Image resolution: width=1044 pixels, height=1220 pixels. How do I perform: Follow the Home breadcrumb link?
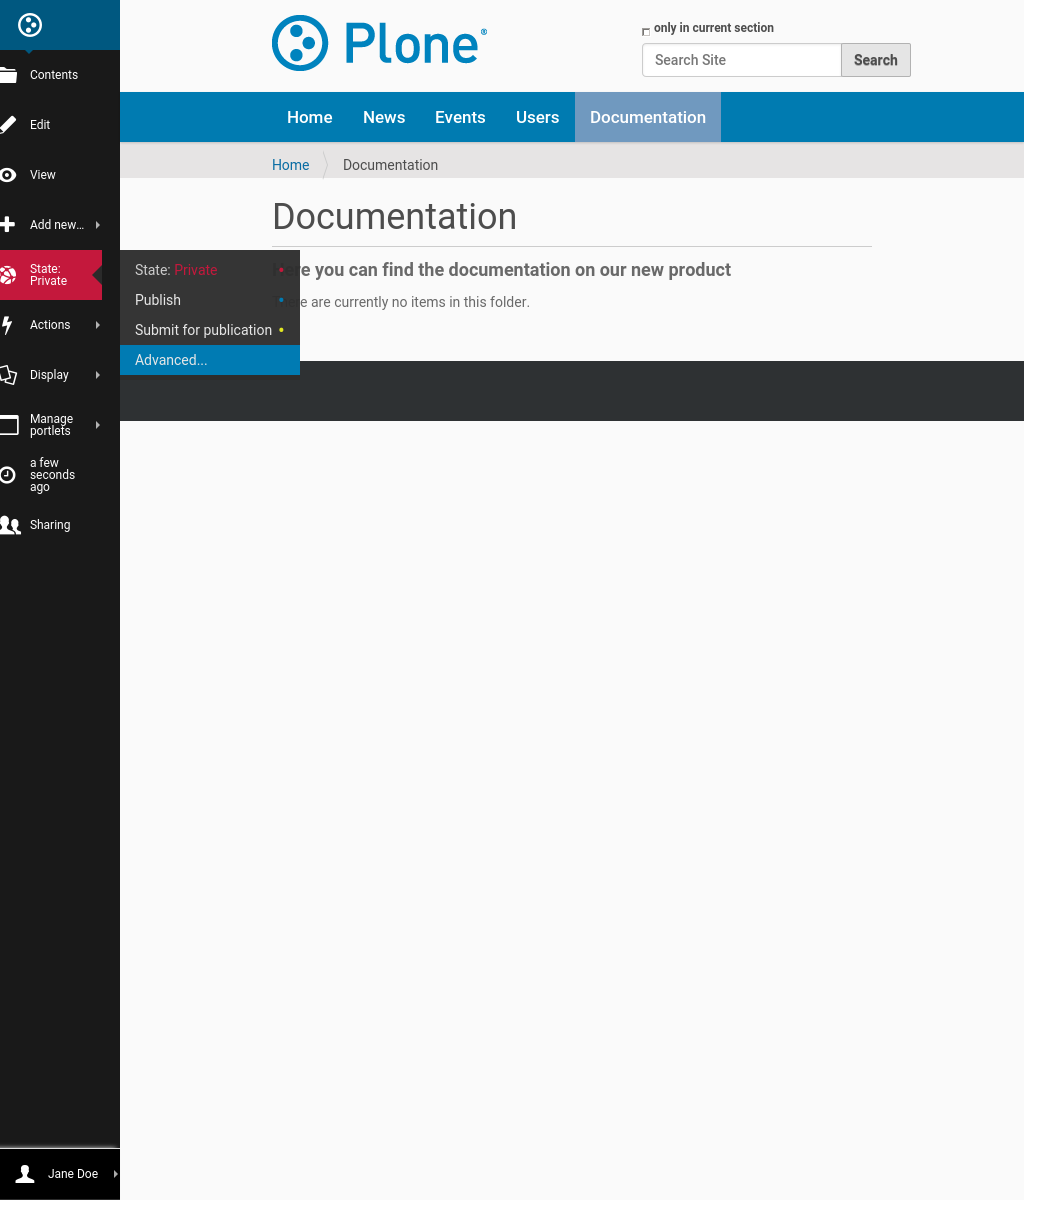(290, 165)
